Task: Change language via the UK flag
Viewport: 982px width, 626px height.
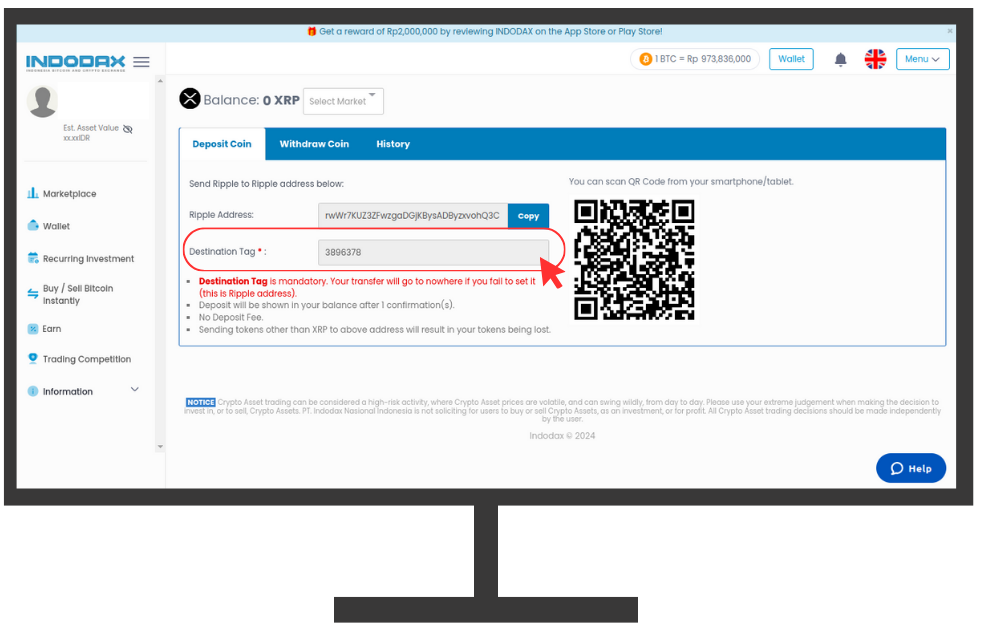Action: 875,59
